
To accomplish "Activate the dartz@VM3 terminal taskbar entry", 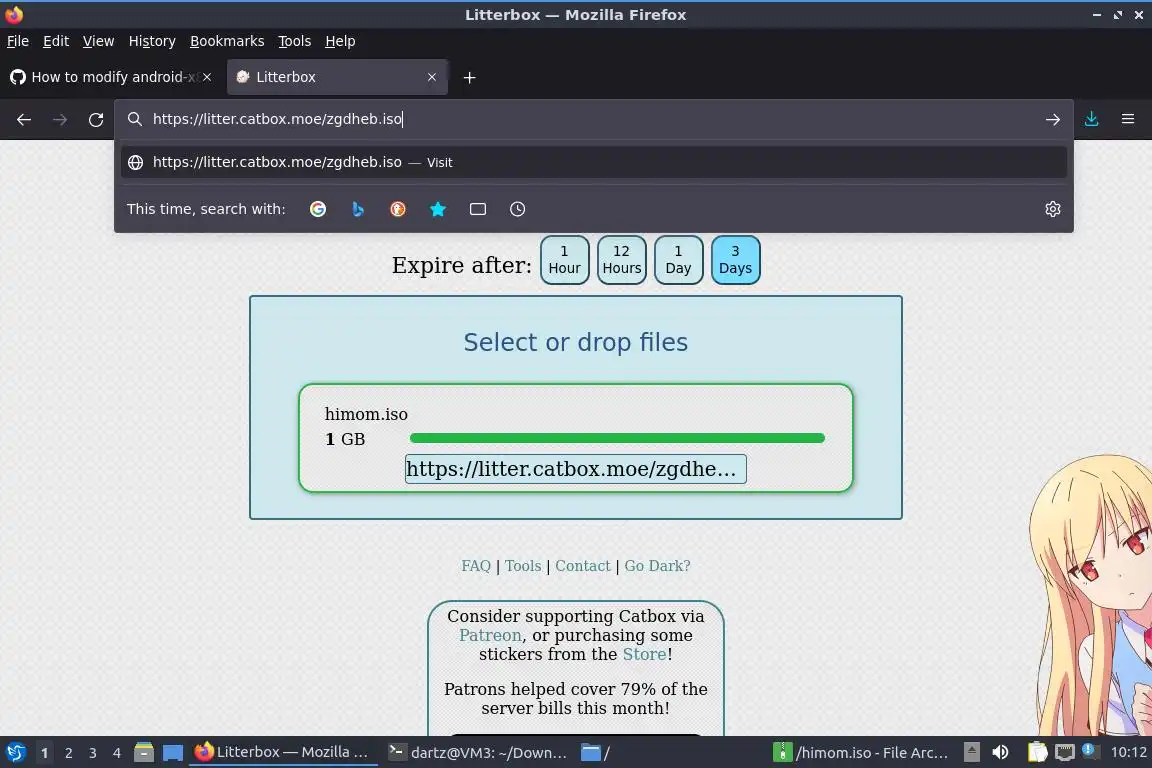I will (x=478, y=753).
